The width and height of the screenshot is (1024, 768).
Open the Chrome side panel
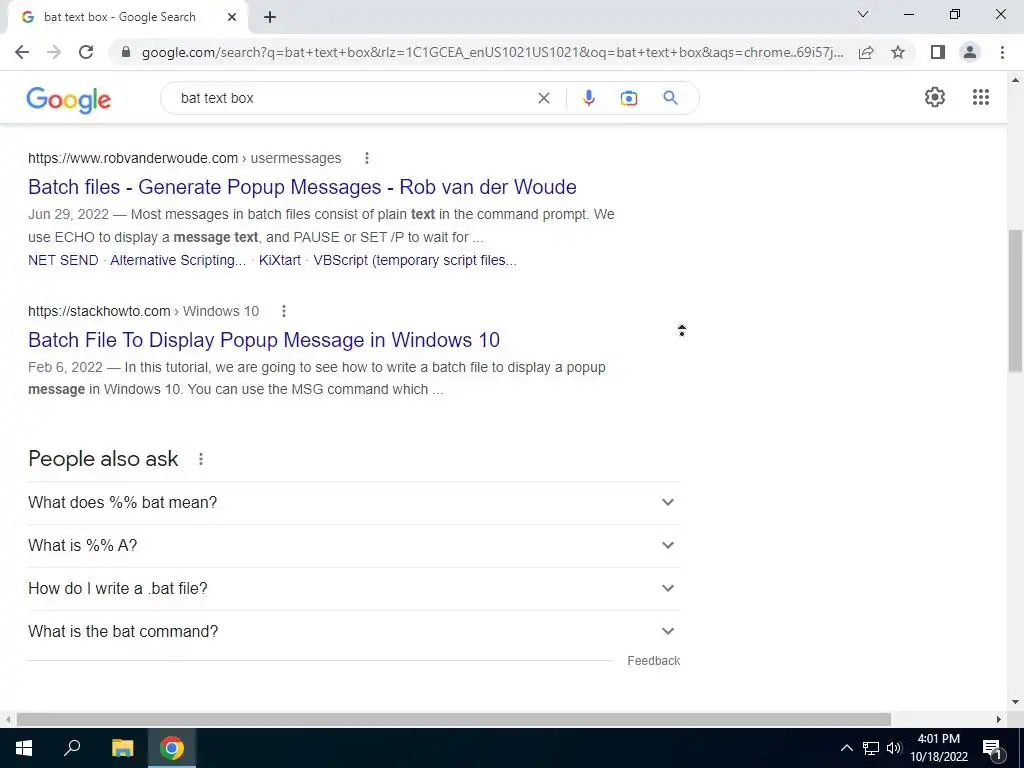pos(938,52)
